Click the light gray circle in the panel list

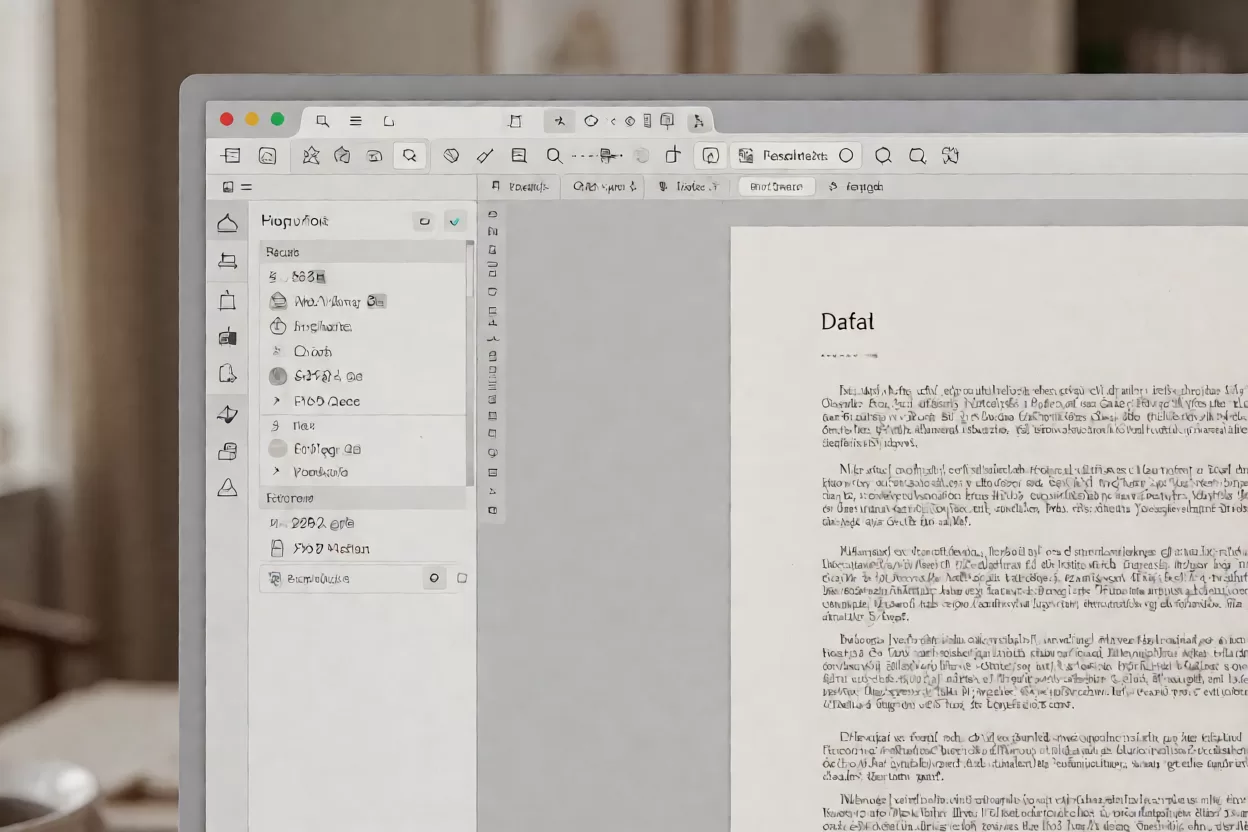click(278, 449)
